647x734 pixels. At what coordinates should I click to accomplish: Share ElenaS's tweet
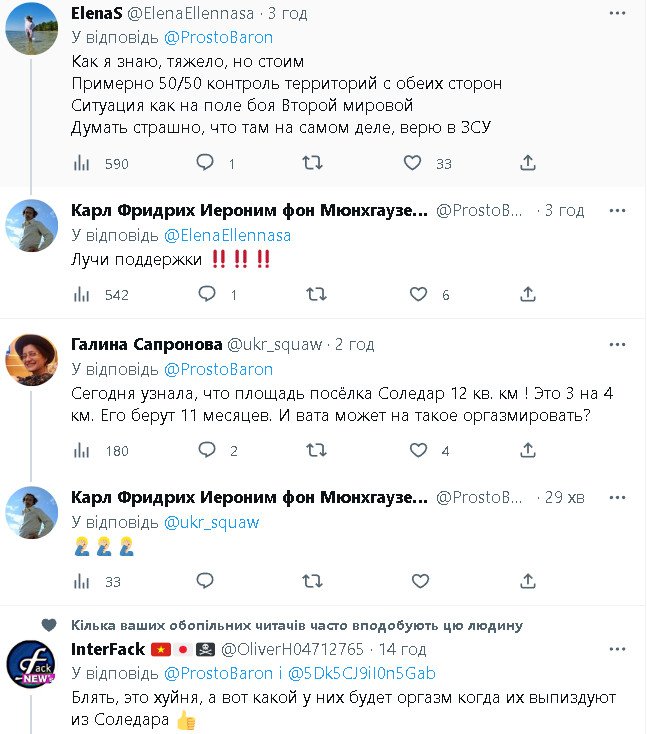click(528, 163)
